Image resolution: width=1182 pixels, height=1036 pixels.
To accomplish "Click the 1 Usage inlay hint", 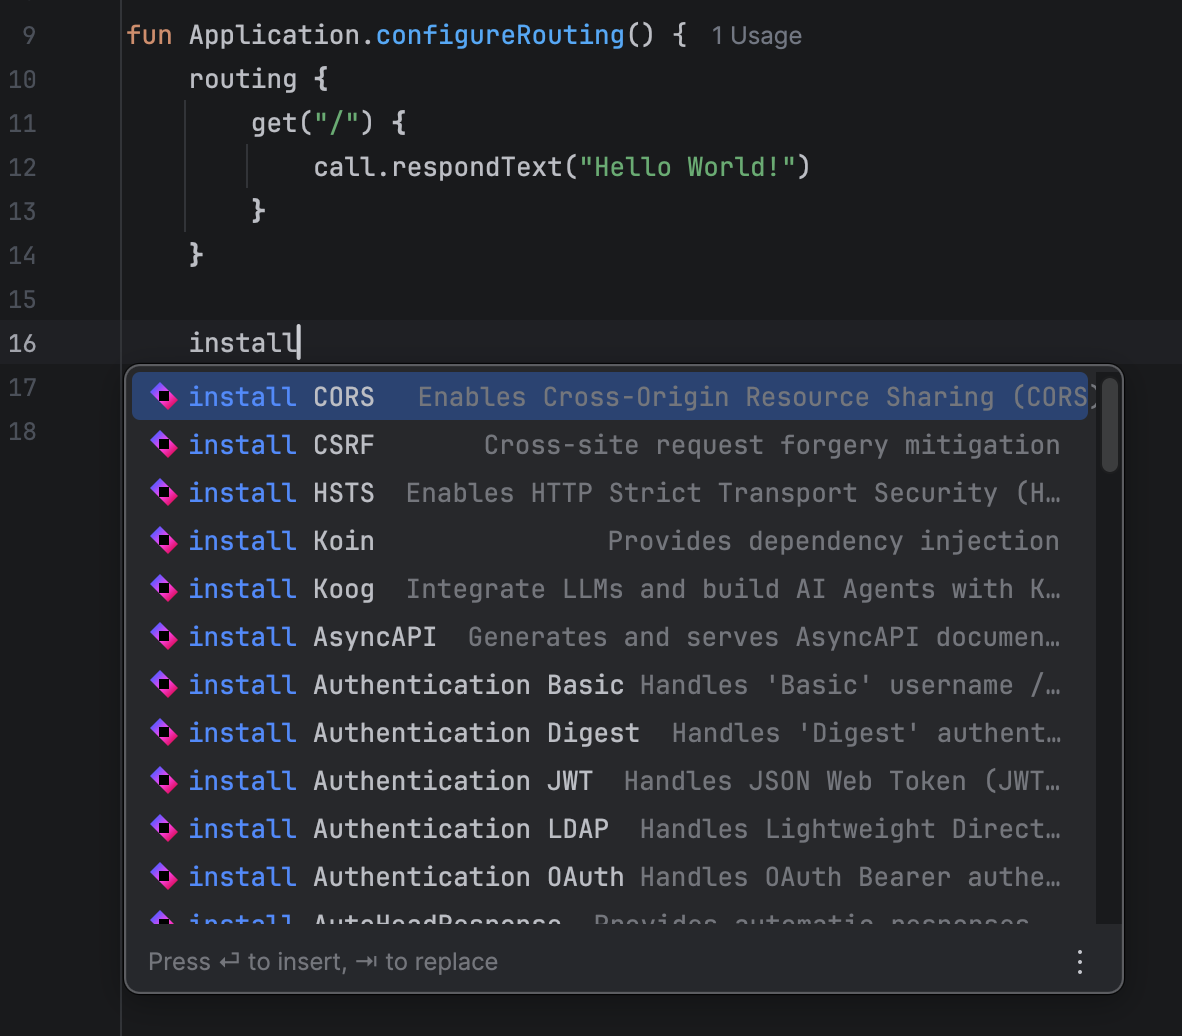I will (x=756, y=36).
